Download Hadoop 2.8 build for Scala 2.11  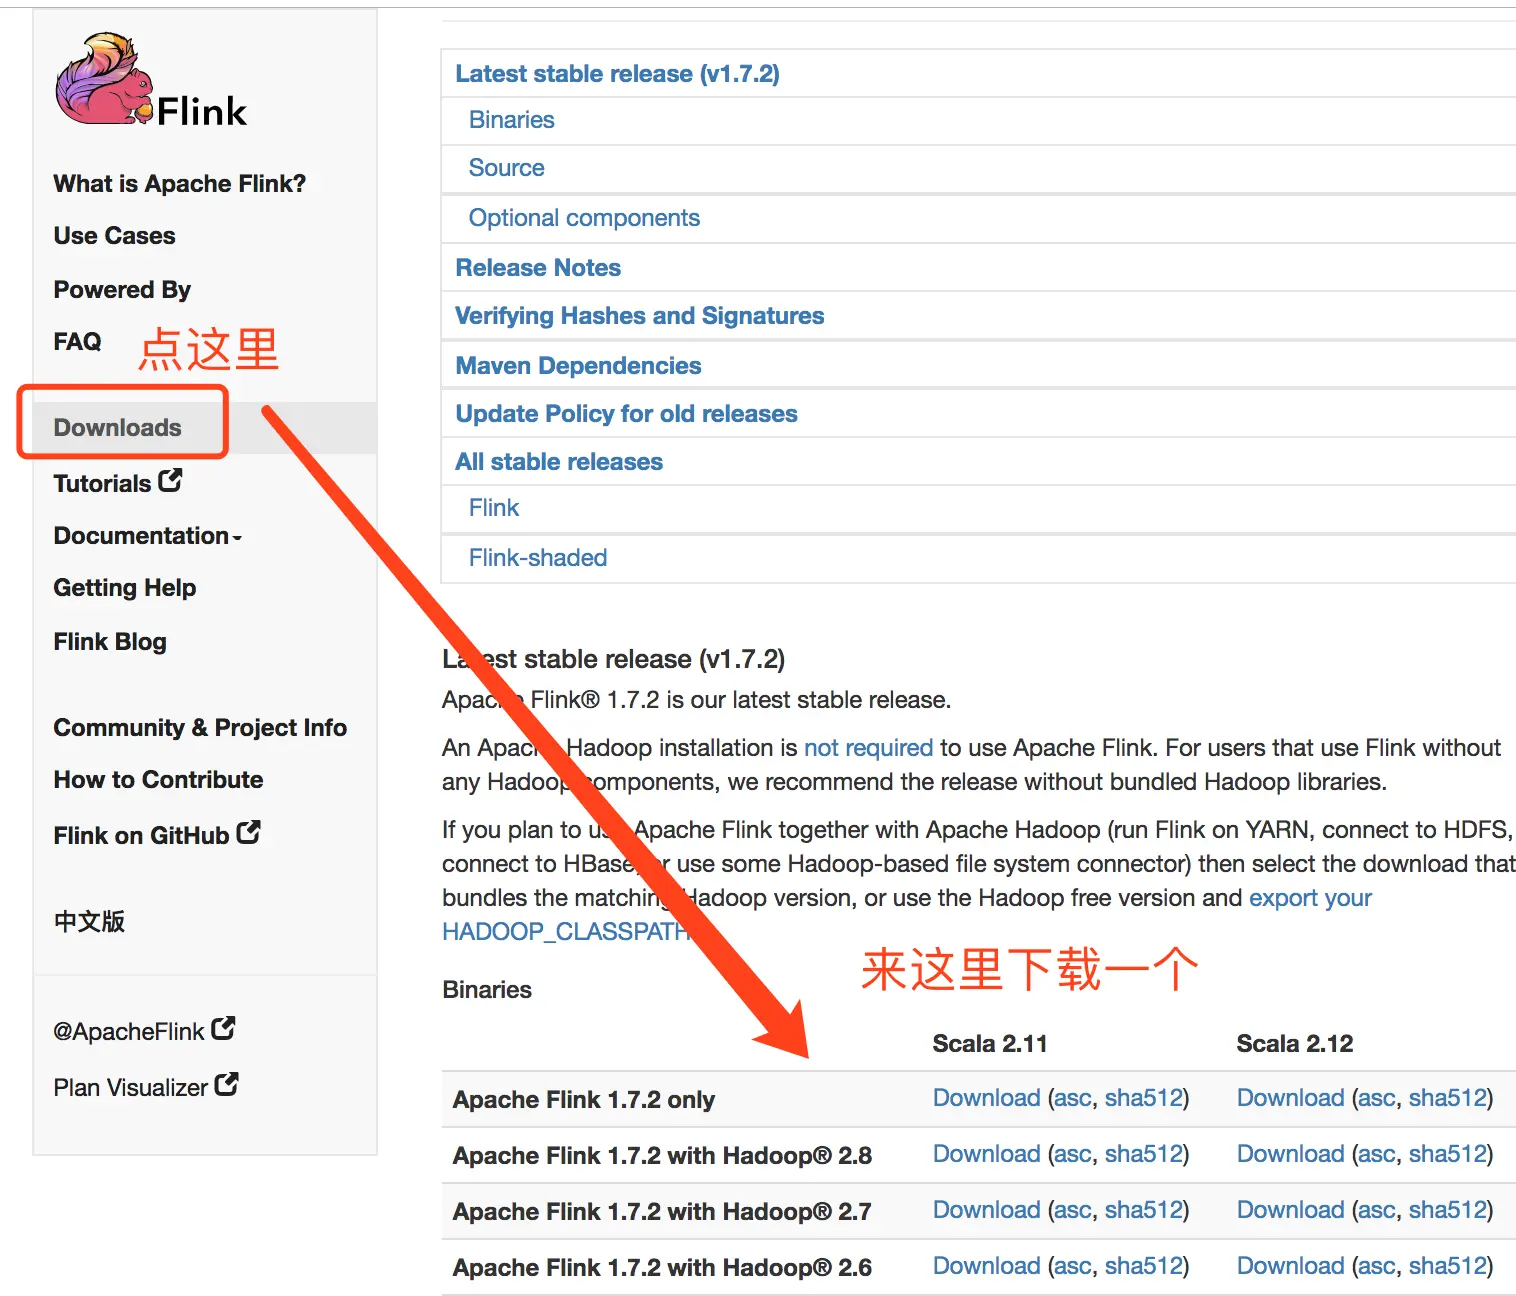coord(987,1154)
